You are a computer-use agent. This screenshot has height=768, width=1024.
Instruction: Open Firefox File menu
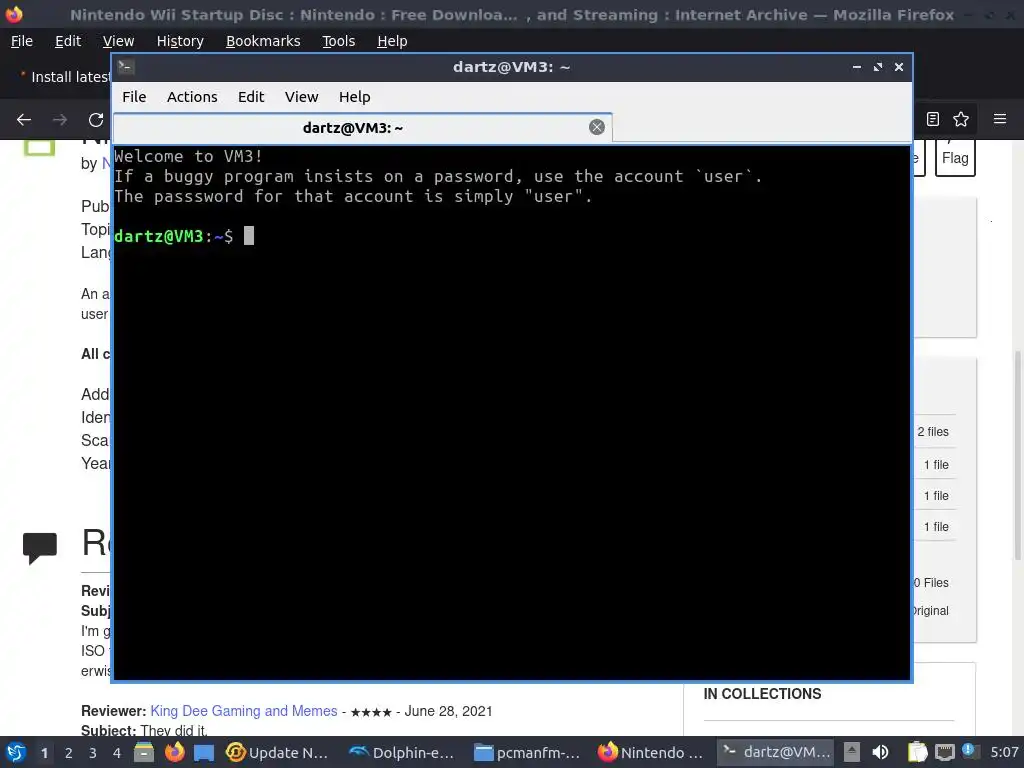22,41
